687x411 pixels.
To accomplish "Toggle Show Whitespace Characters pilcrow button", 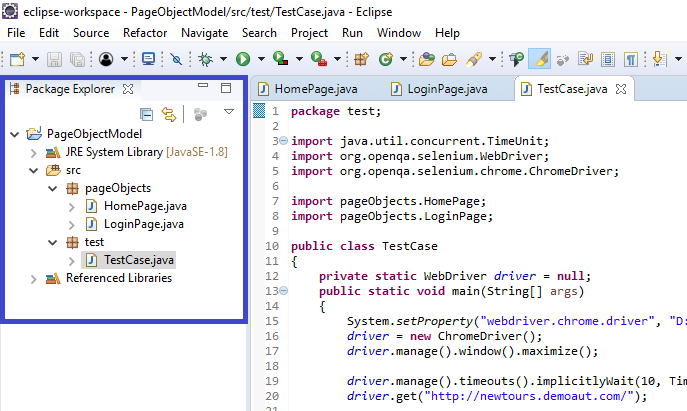I will (630, 59).
